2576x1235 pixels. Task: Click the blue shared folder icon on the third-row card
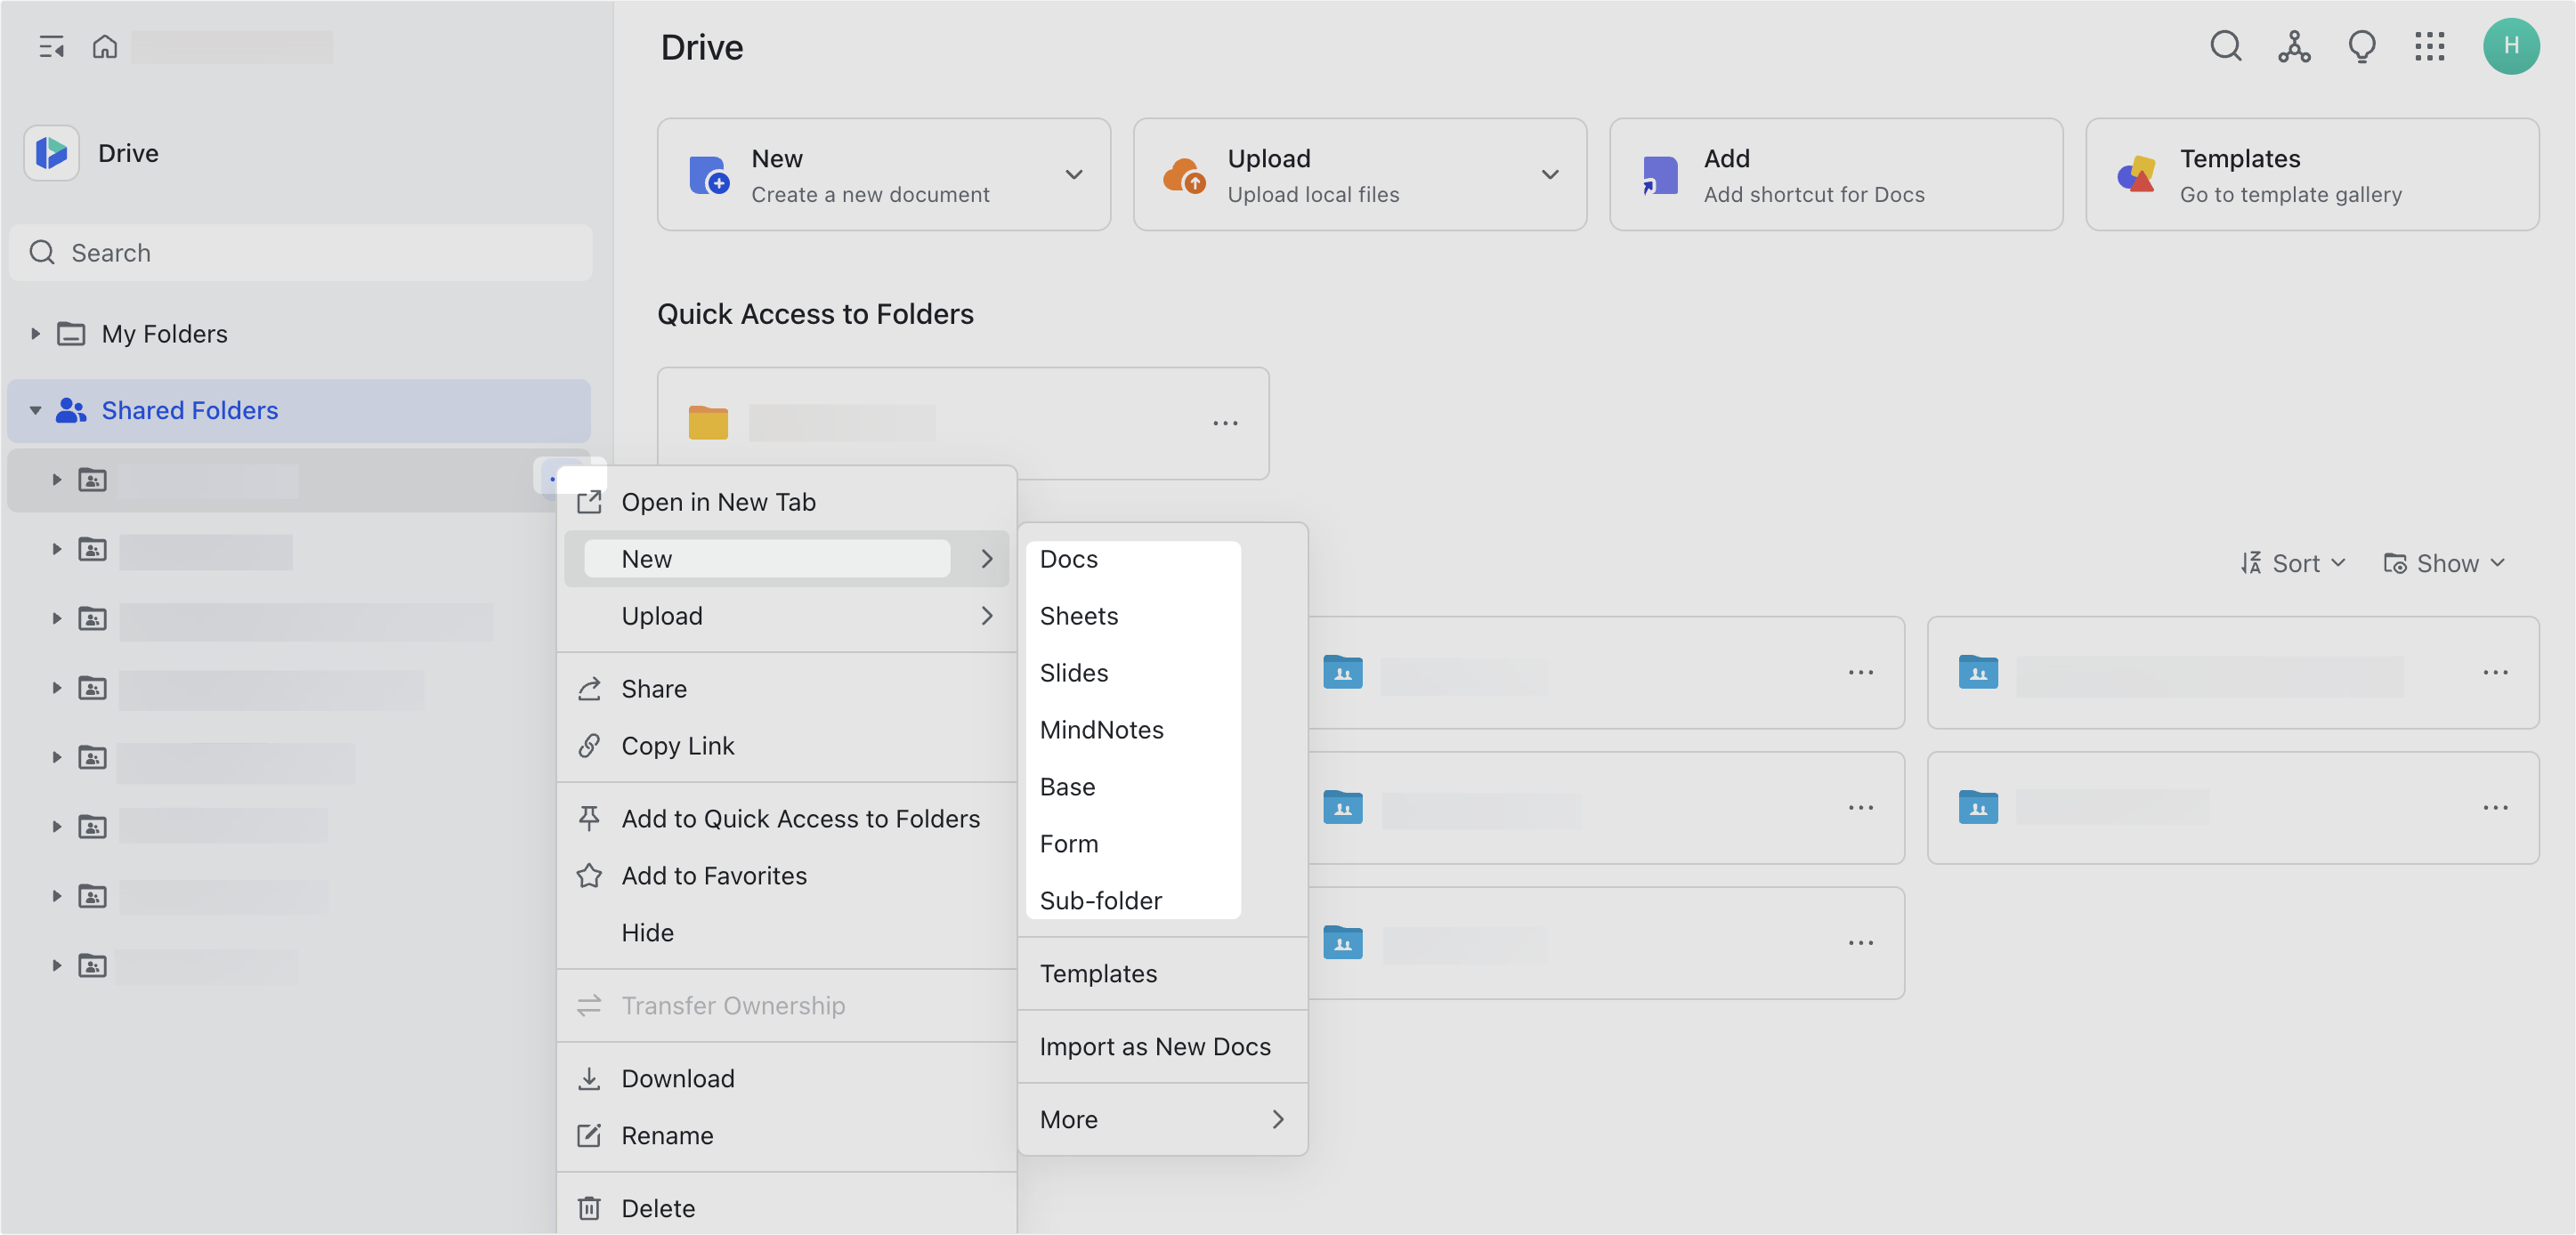(1343, 942)
